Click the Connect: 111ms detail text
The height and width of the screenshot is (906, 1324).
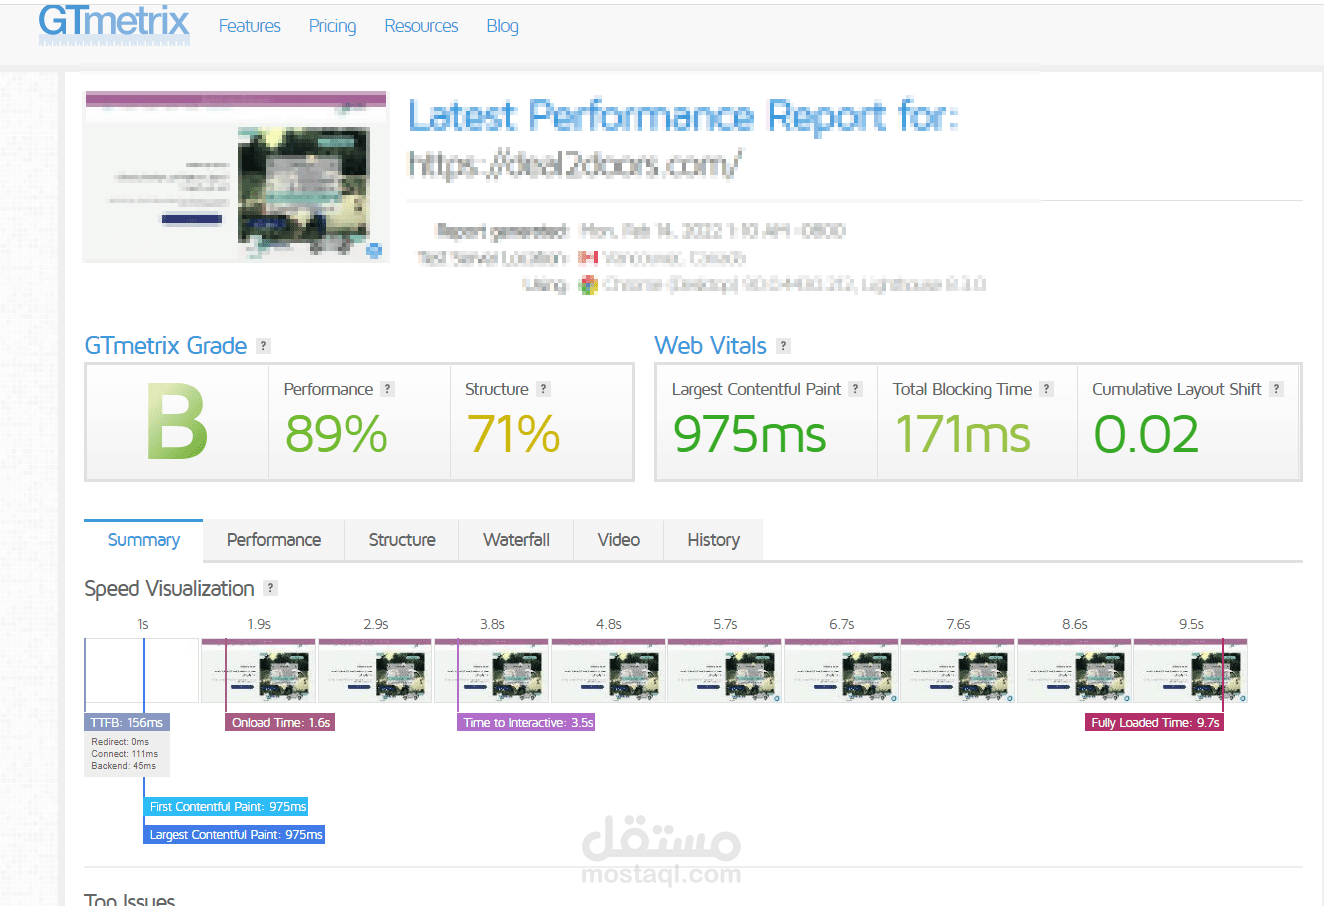point(125,754)
